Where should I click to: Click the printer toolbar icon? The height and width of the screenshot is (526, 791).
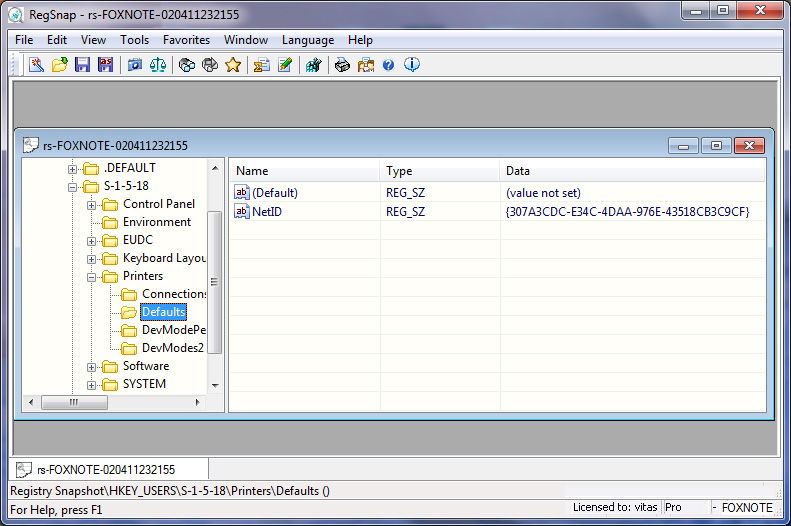click(342, 65)
